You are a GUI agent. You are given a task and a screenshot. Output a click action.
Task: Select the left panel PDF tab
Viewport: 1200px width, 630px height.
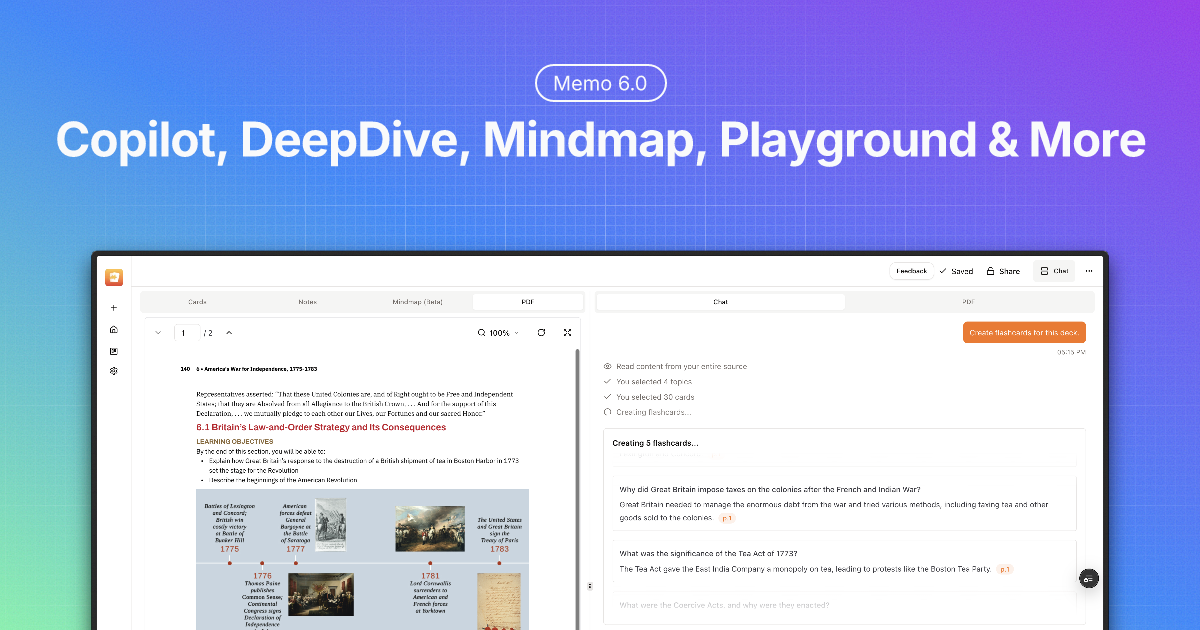(527, 301)
